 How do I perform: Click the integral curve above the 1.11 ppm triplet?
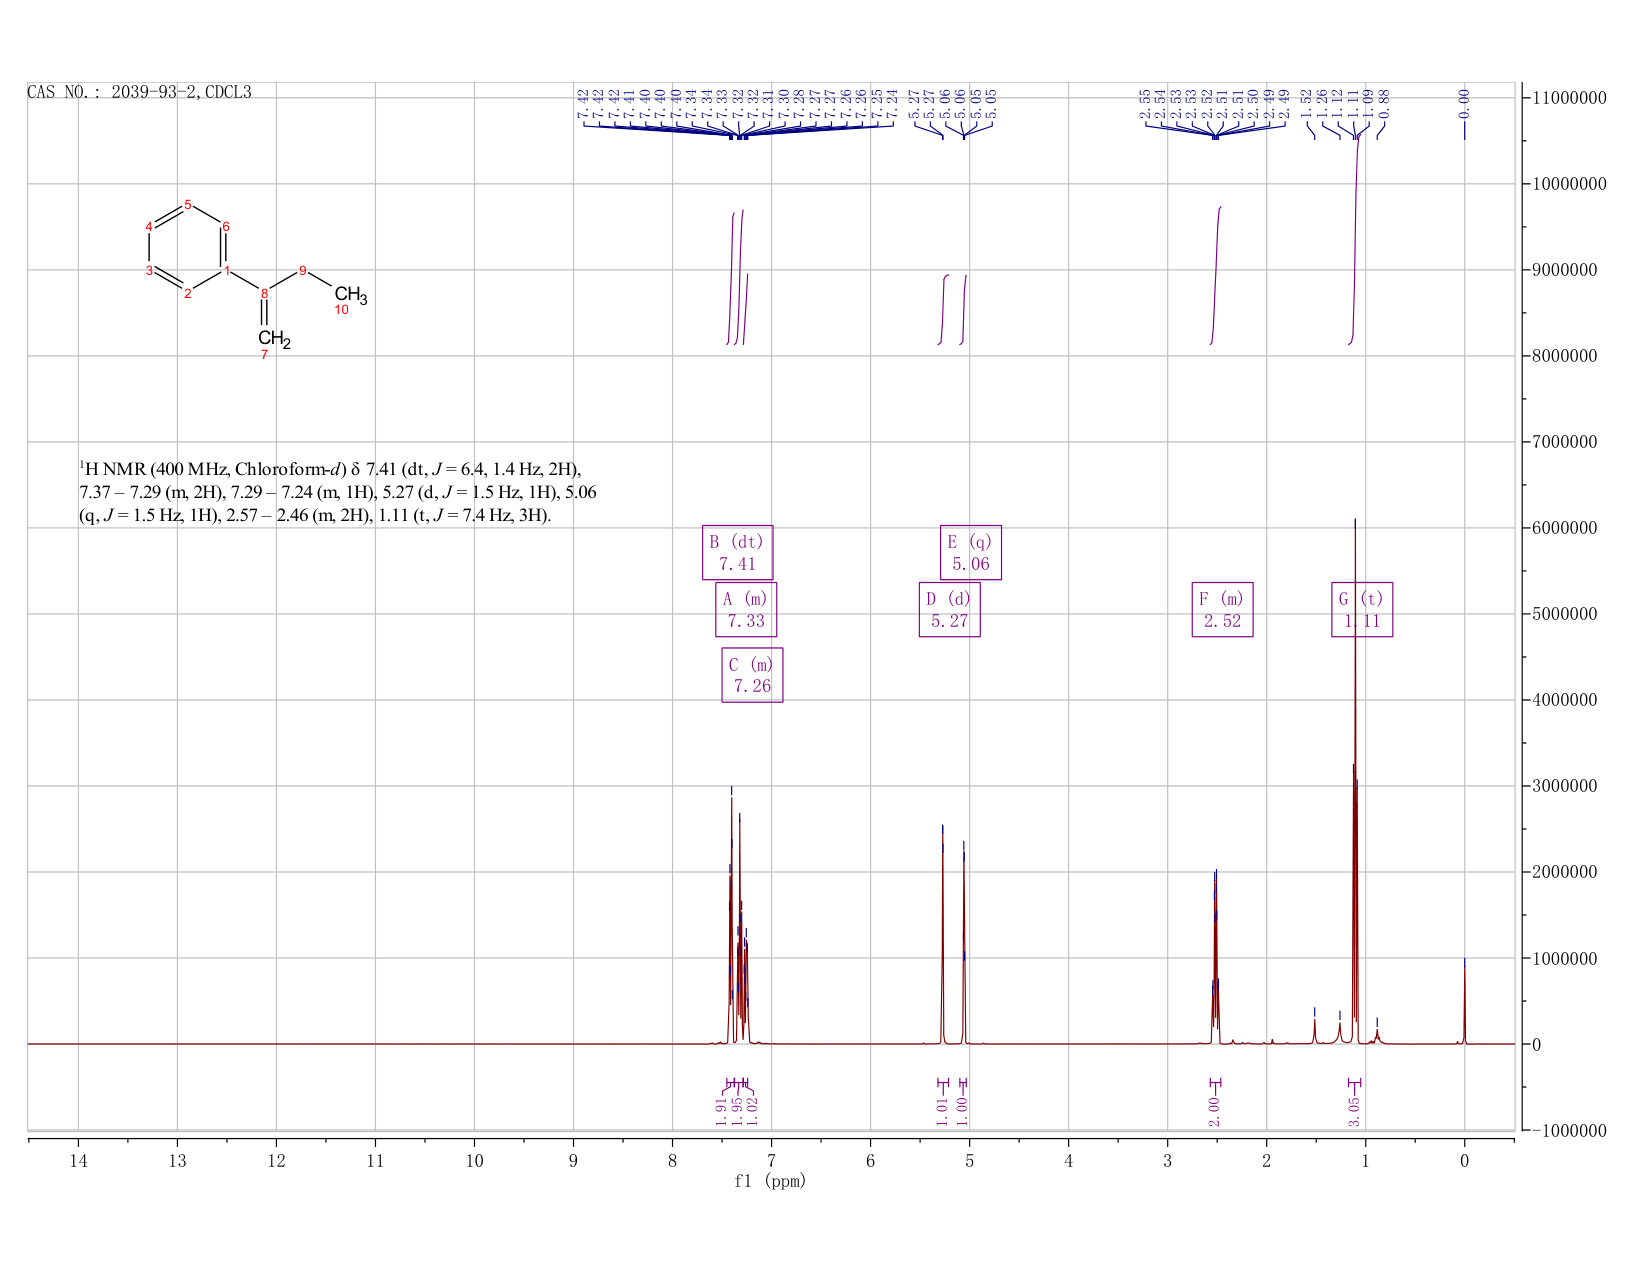click(x=1355, y=240)
